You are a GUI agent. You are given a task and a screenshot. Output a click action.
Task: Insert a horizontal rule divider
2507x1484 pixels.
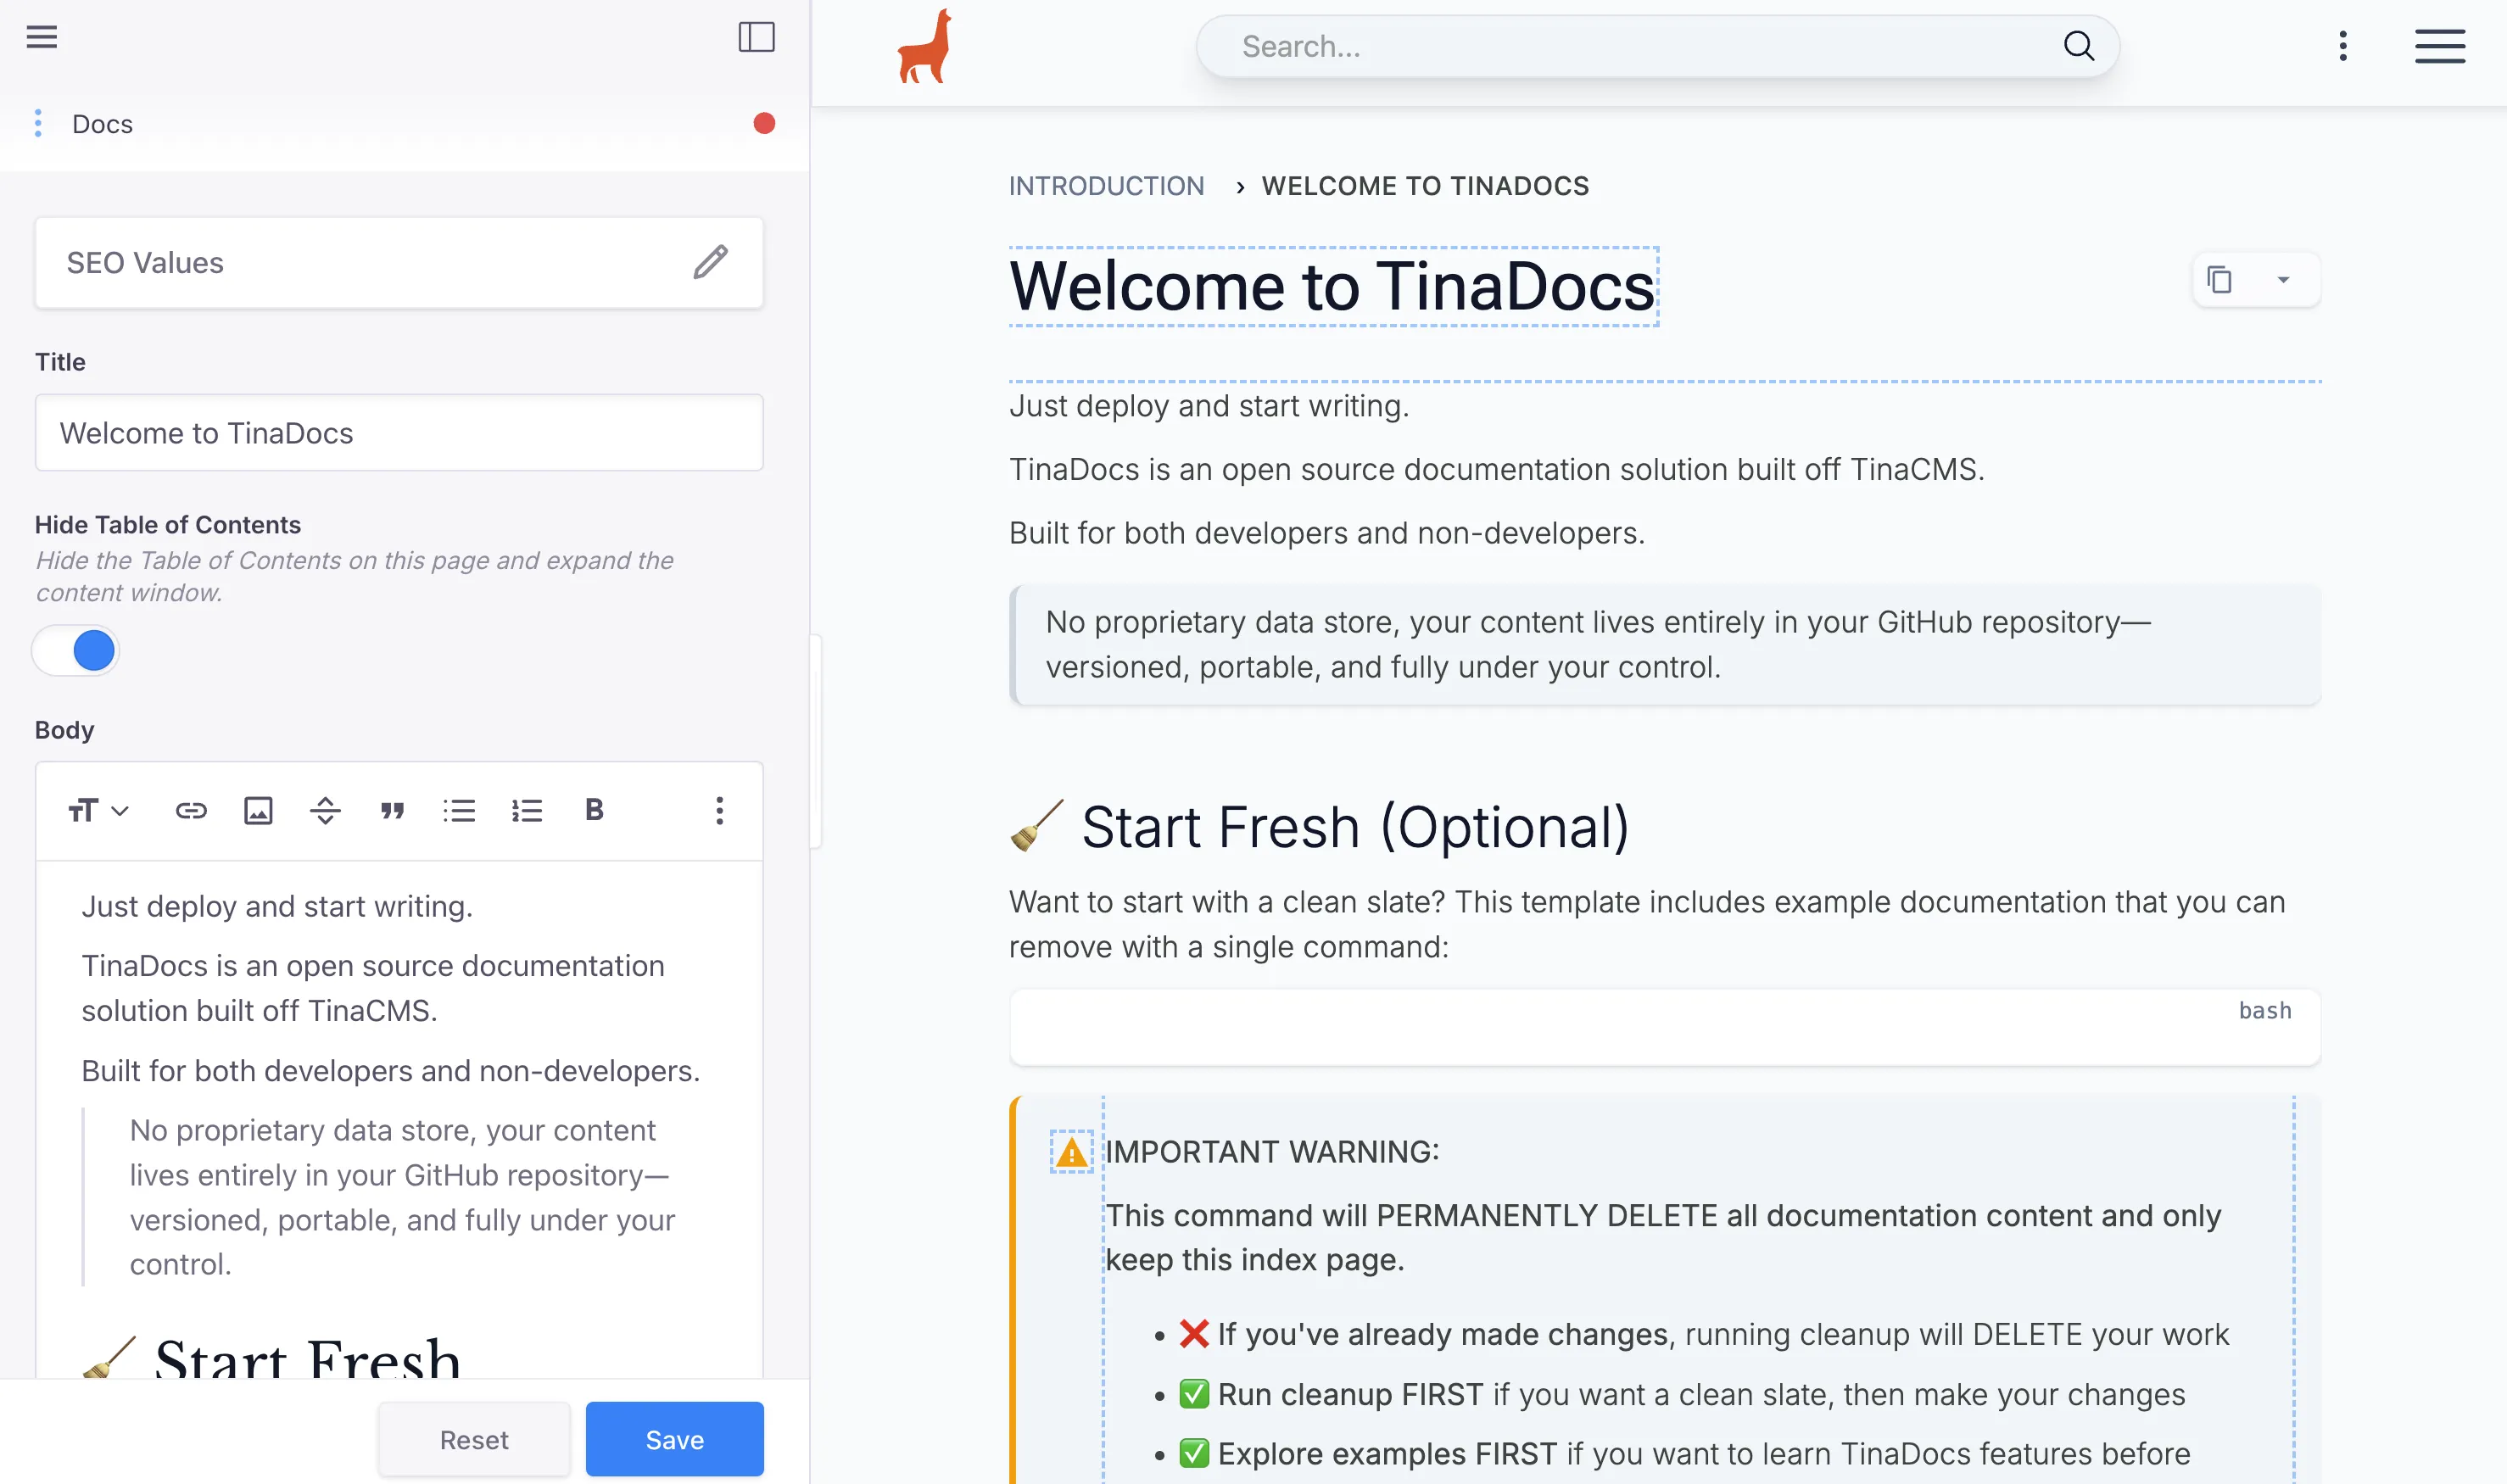[325, 810]
